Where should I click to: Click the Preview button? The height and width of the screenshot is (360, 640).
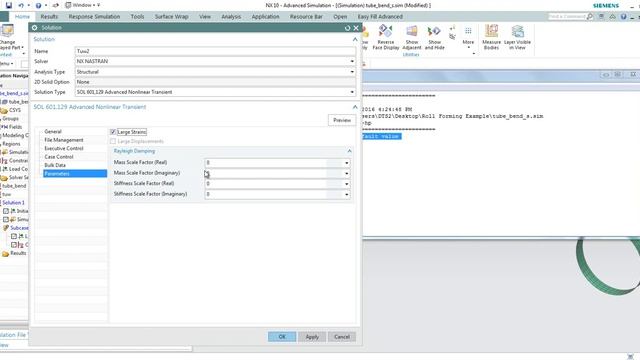coord(342,120)
